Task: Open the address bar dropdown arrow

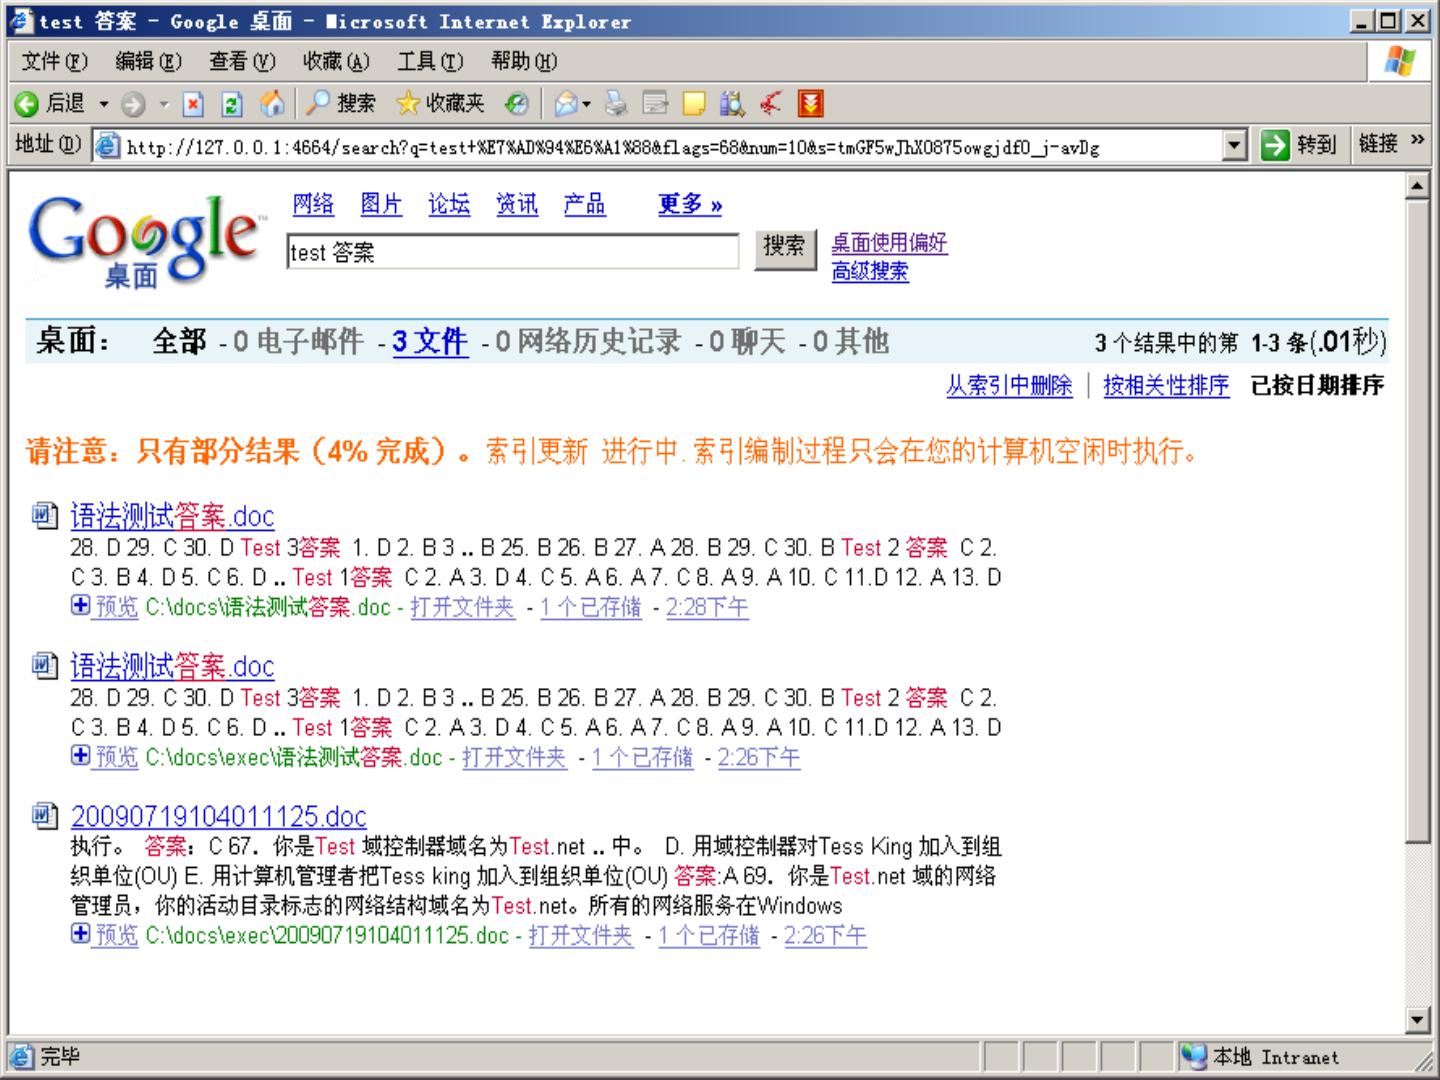Action: (1236, 146)
